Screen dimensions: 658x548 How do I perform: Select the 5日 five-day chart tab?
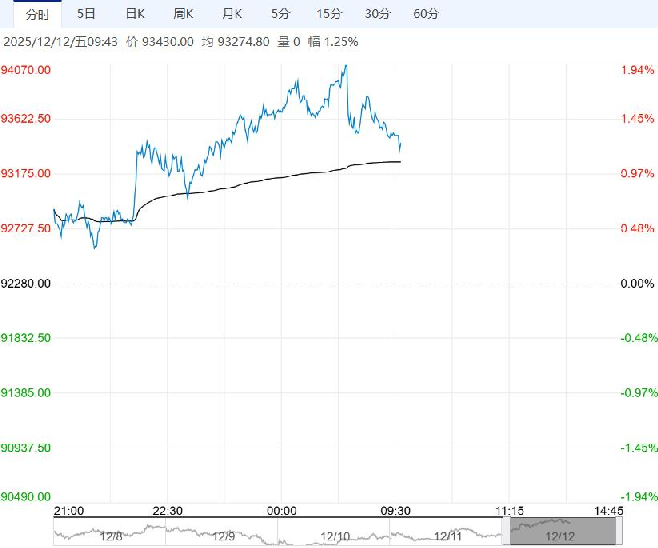[x=87, y=14]
